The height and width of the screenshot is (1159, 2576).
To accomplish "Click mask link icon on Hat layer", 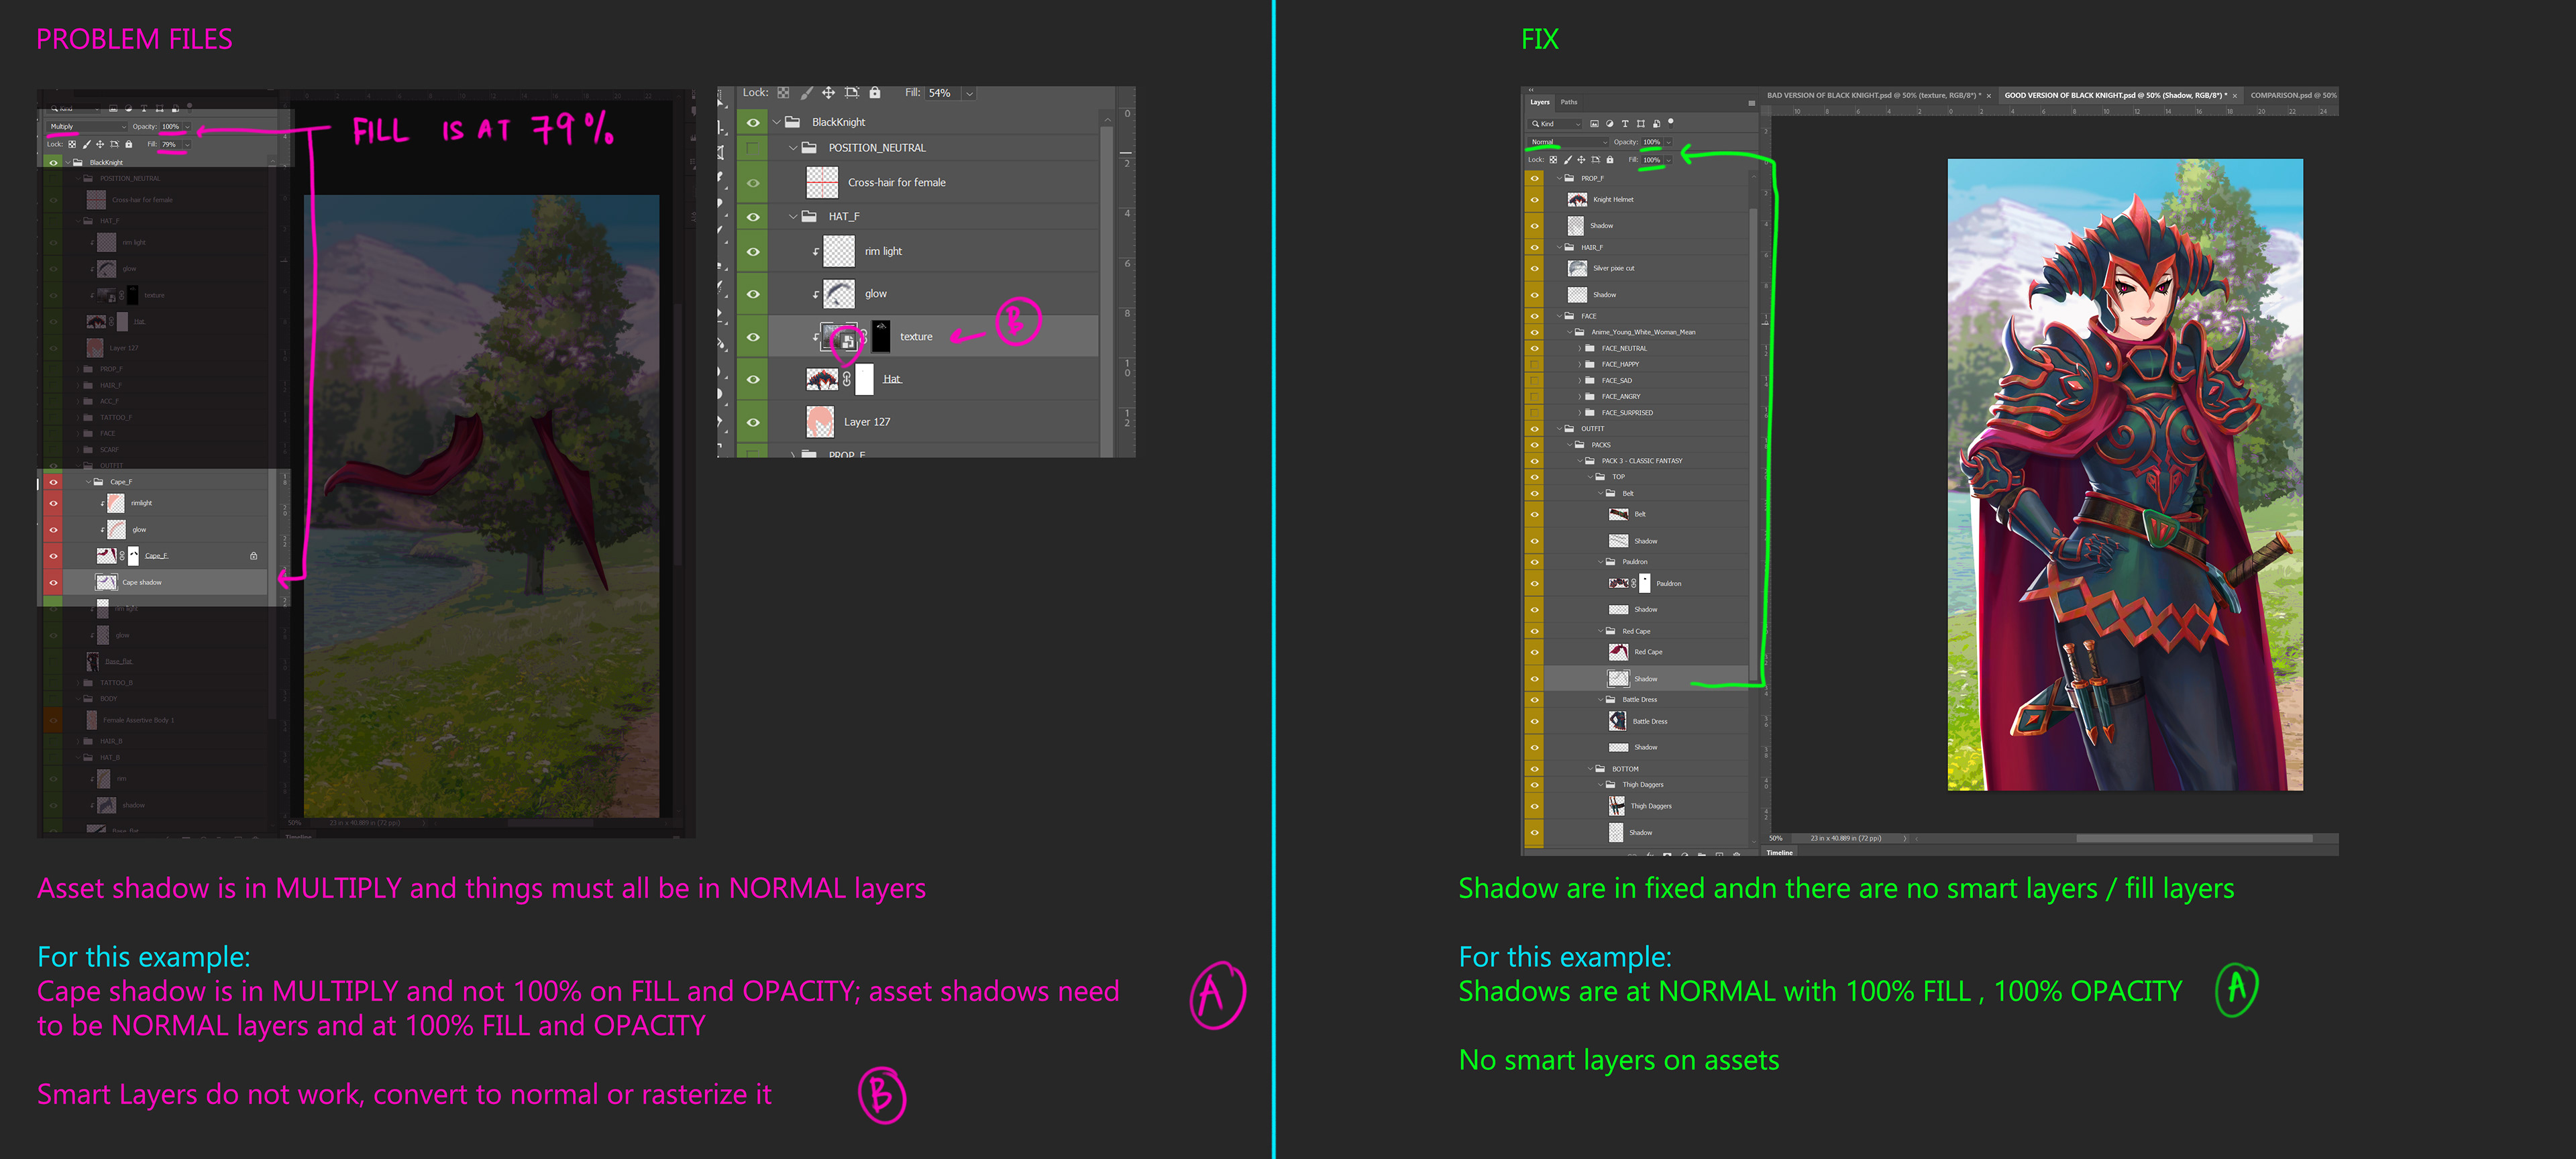I will point(847,379).
